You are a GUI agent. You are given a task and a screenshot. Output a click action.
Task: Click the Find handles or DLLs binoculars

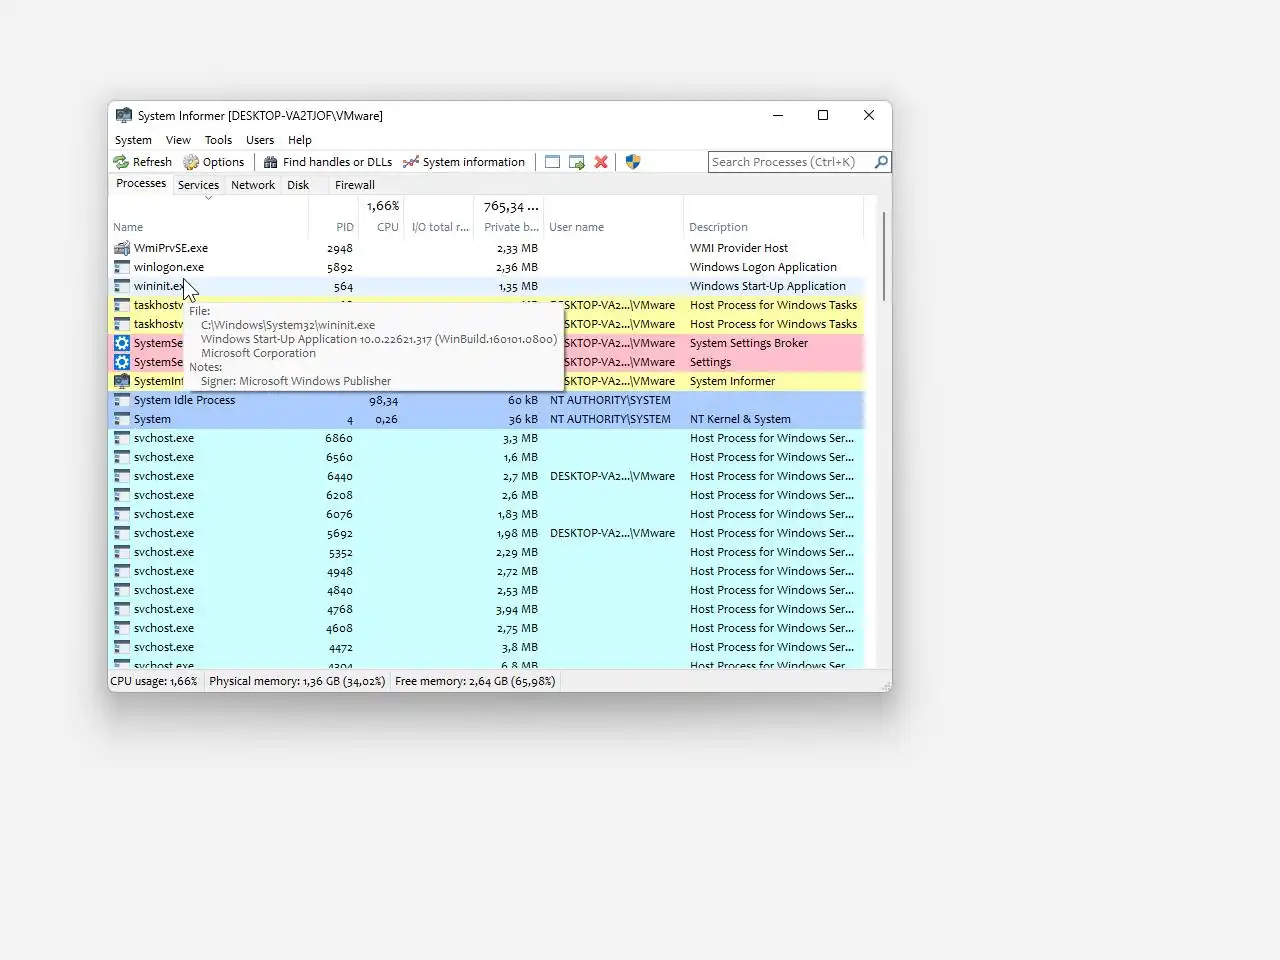tap(271, 162)
